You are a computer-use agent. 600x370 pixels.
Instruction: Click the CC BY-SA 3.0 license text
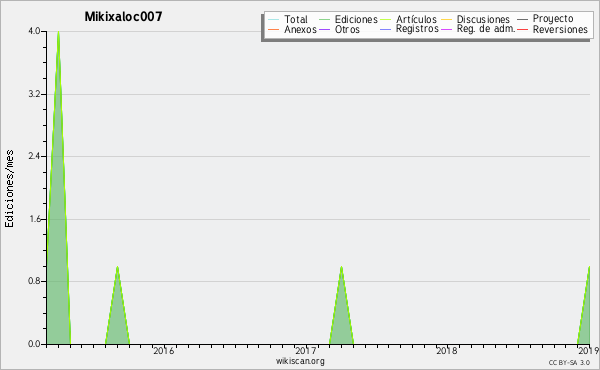569,362
